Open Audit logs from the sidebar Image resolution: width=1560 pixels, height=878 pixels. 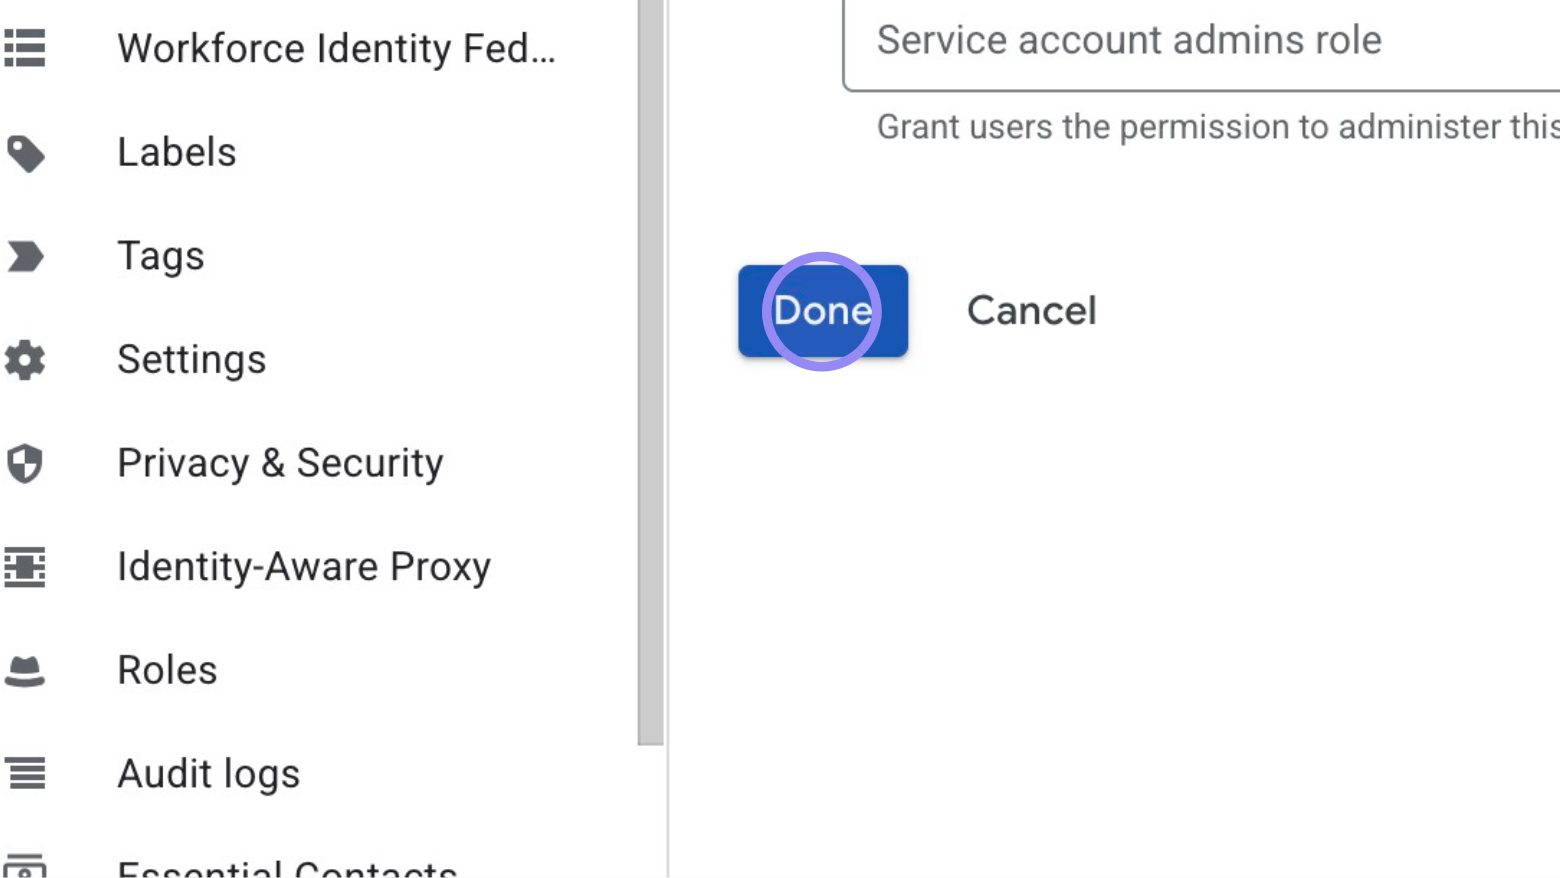click(208, 772)
